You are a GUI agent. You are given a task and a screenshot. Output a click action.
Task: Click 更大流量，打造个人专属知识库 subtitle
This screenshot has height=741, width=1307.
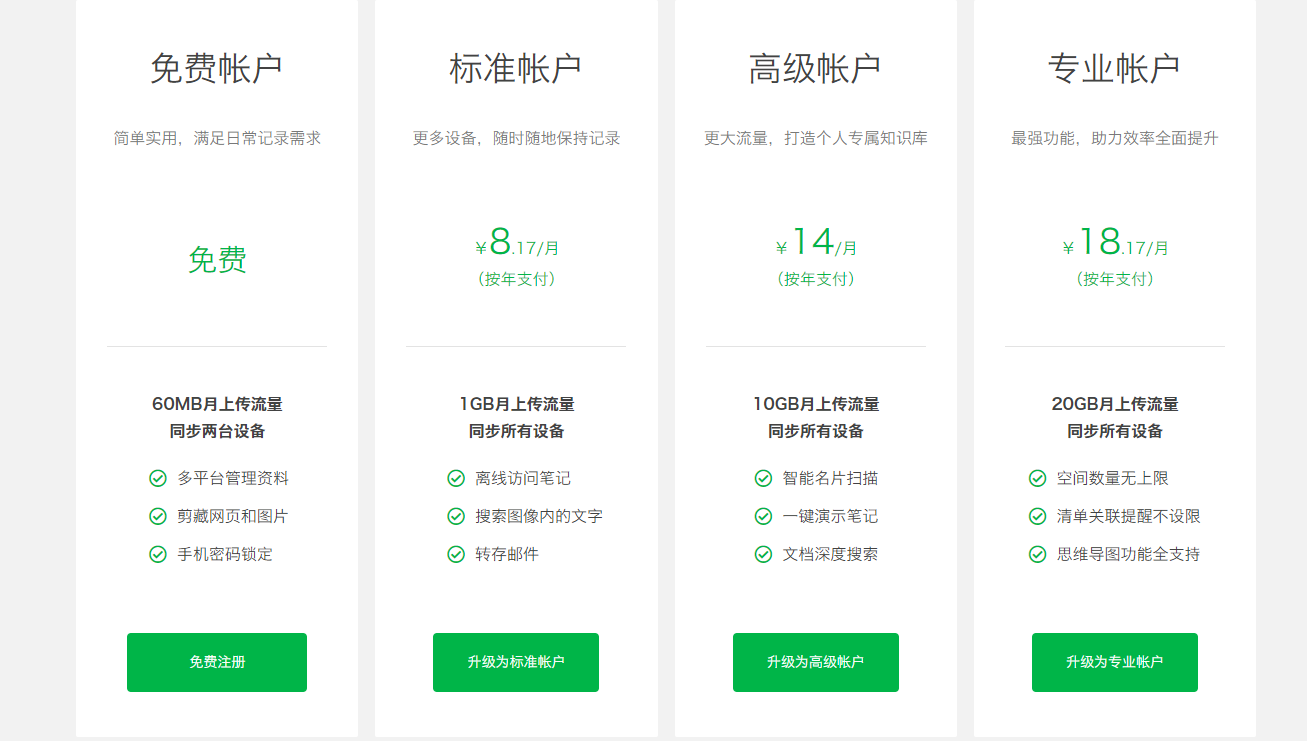tap(816, 138)
